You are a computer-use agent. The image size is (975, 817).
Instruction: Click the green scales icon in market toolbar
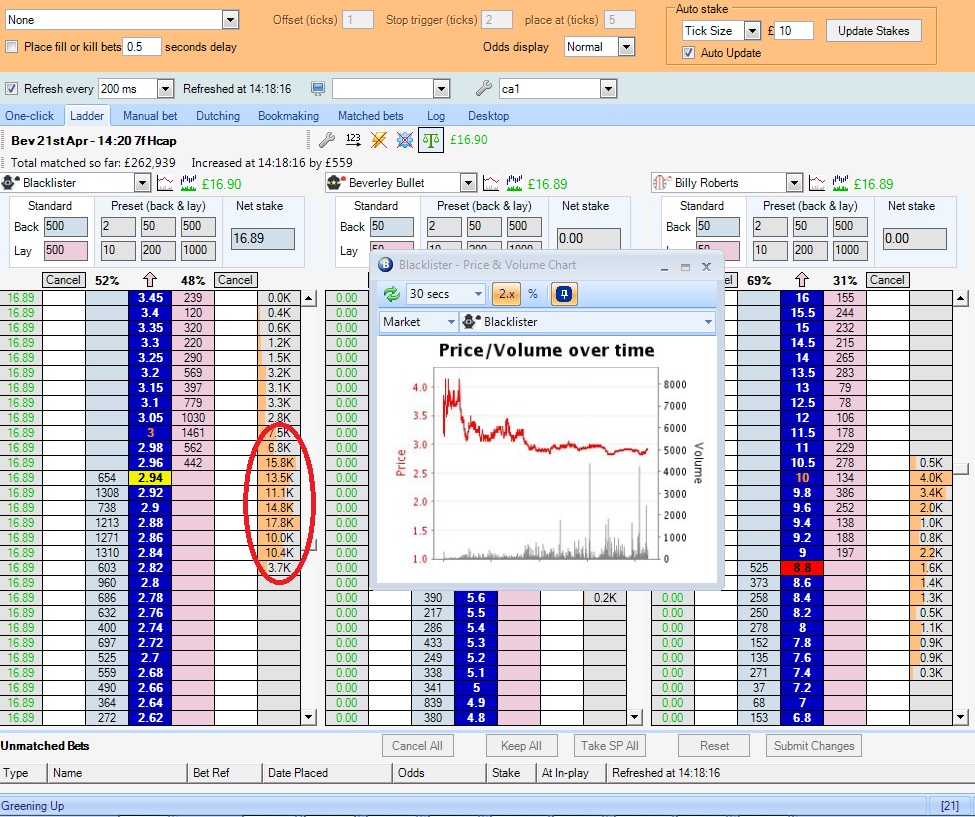point(430,140)
